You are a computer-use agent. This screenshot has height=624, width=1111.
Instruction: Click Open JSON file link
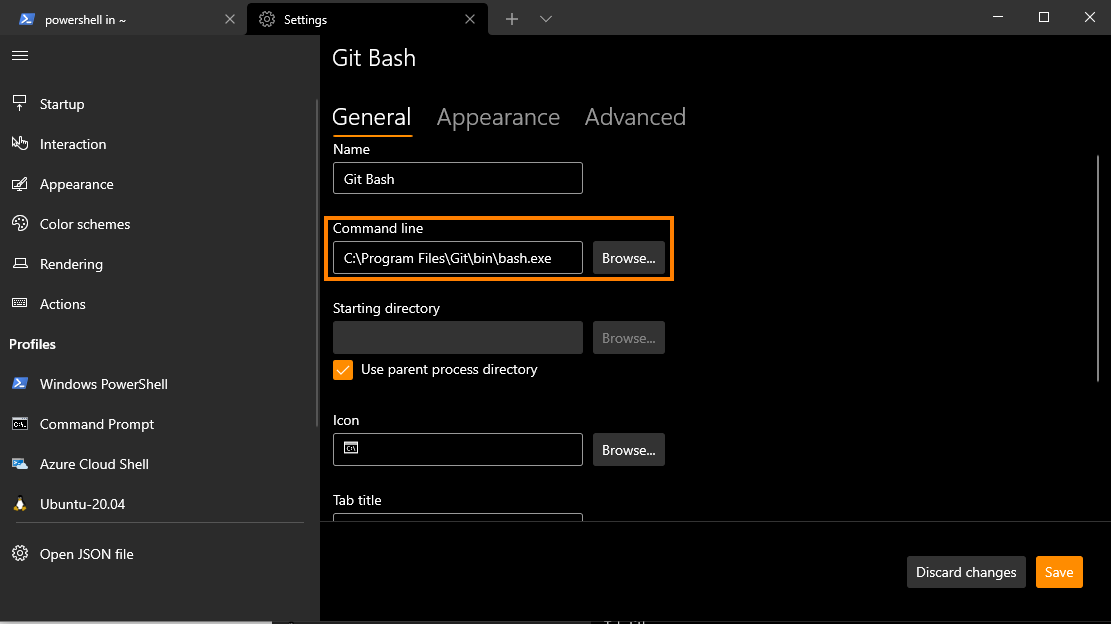[x=86, y=554]
